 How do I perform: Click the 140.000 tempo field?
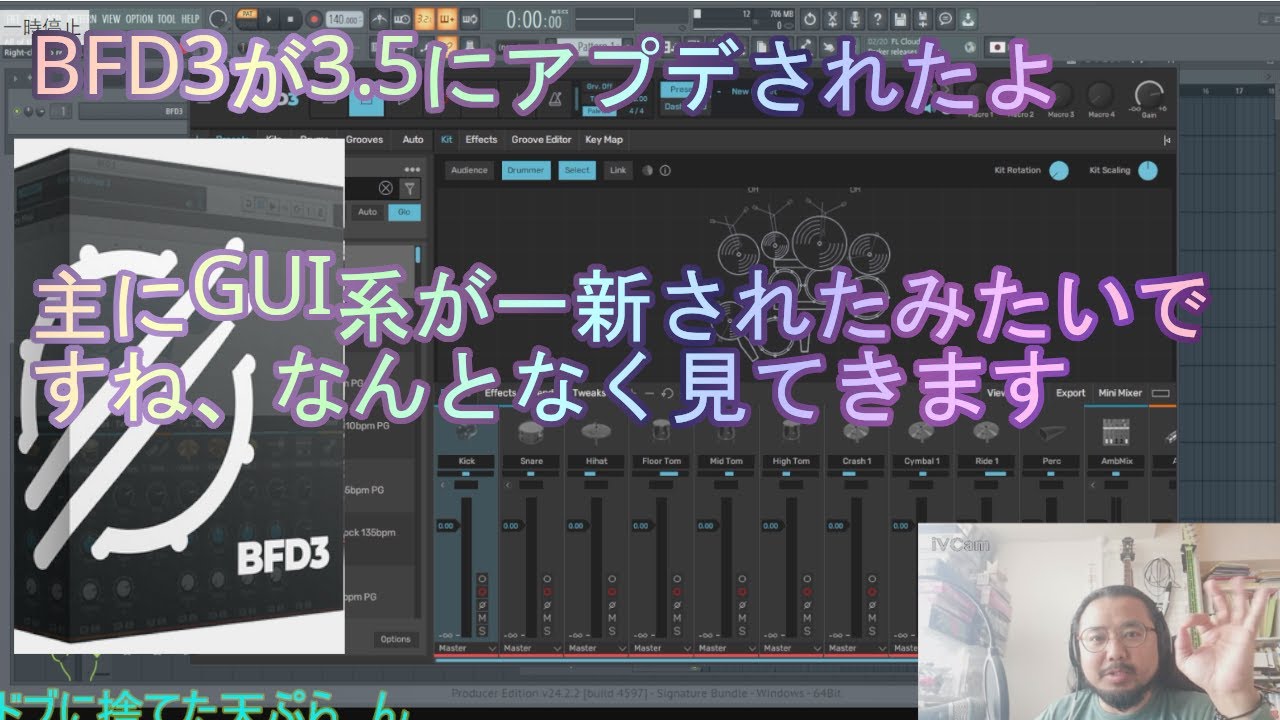click(x=344, y=19)
